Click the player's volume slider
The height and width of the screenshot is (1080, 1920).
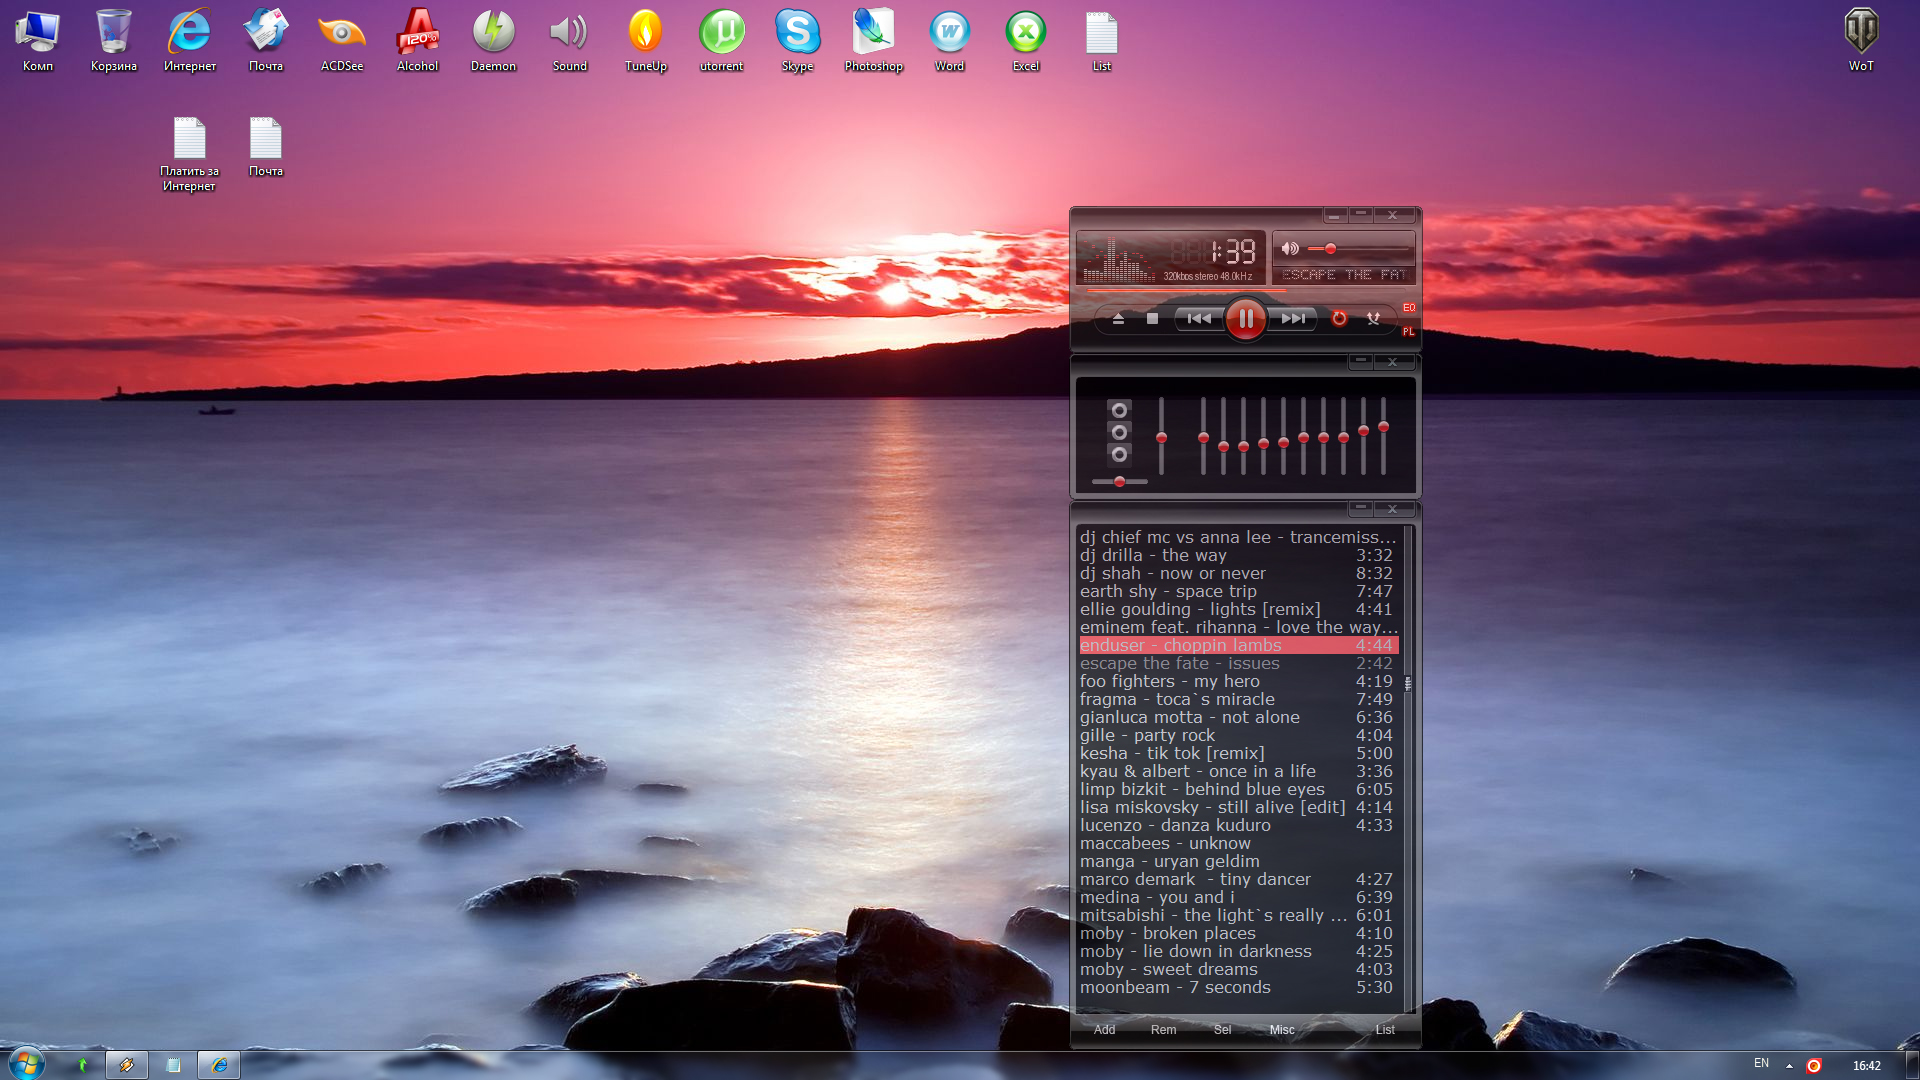point(1358,249)
